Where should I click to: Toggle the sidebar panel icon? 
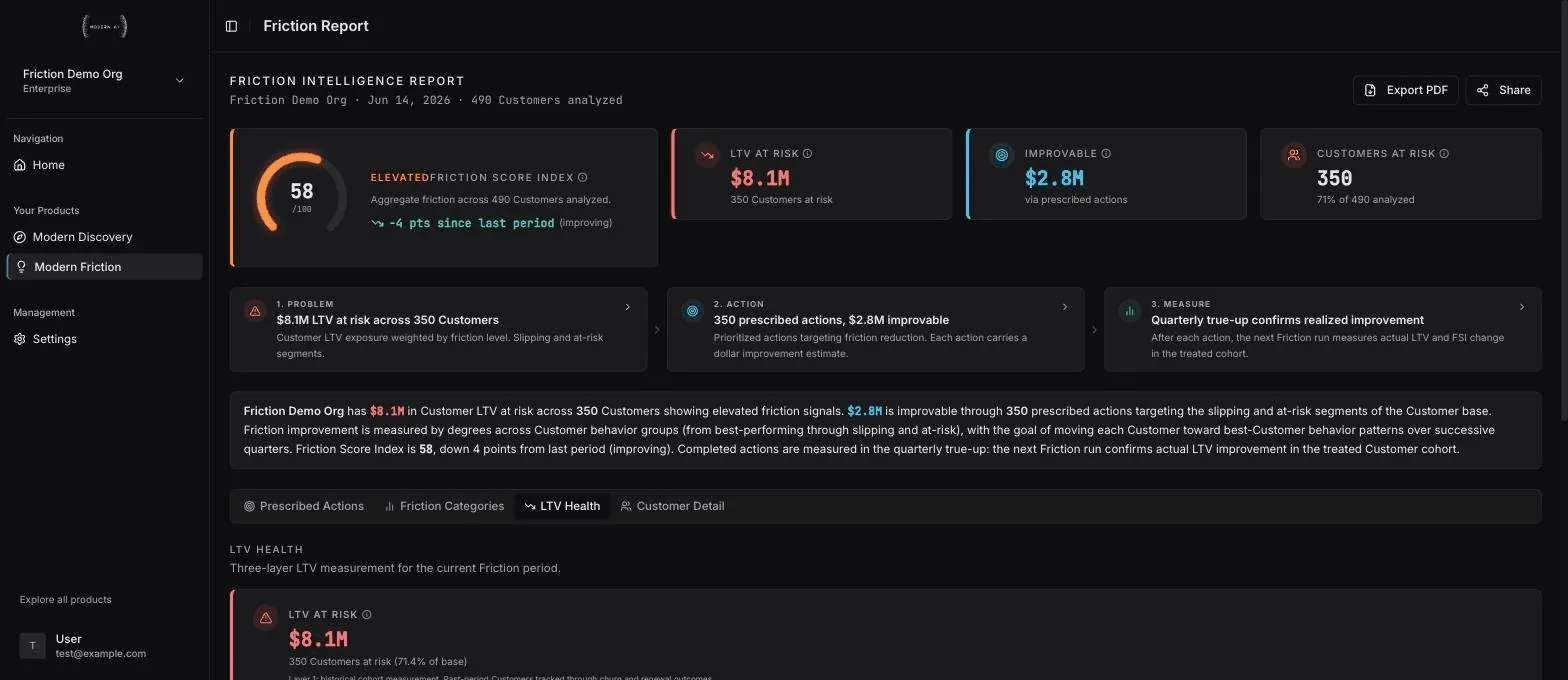pos(231,26)
